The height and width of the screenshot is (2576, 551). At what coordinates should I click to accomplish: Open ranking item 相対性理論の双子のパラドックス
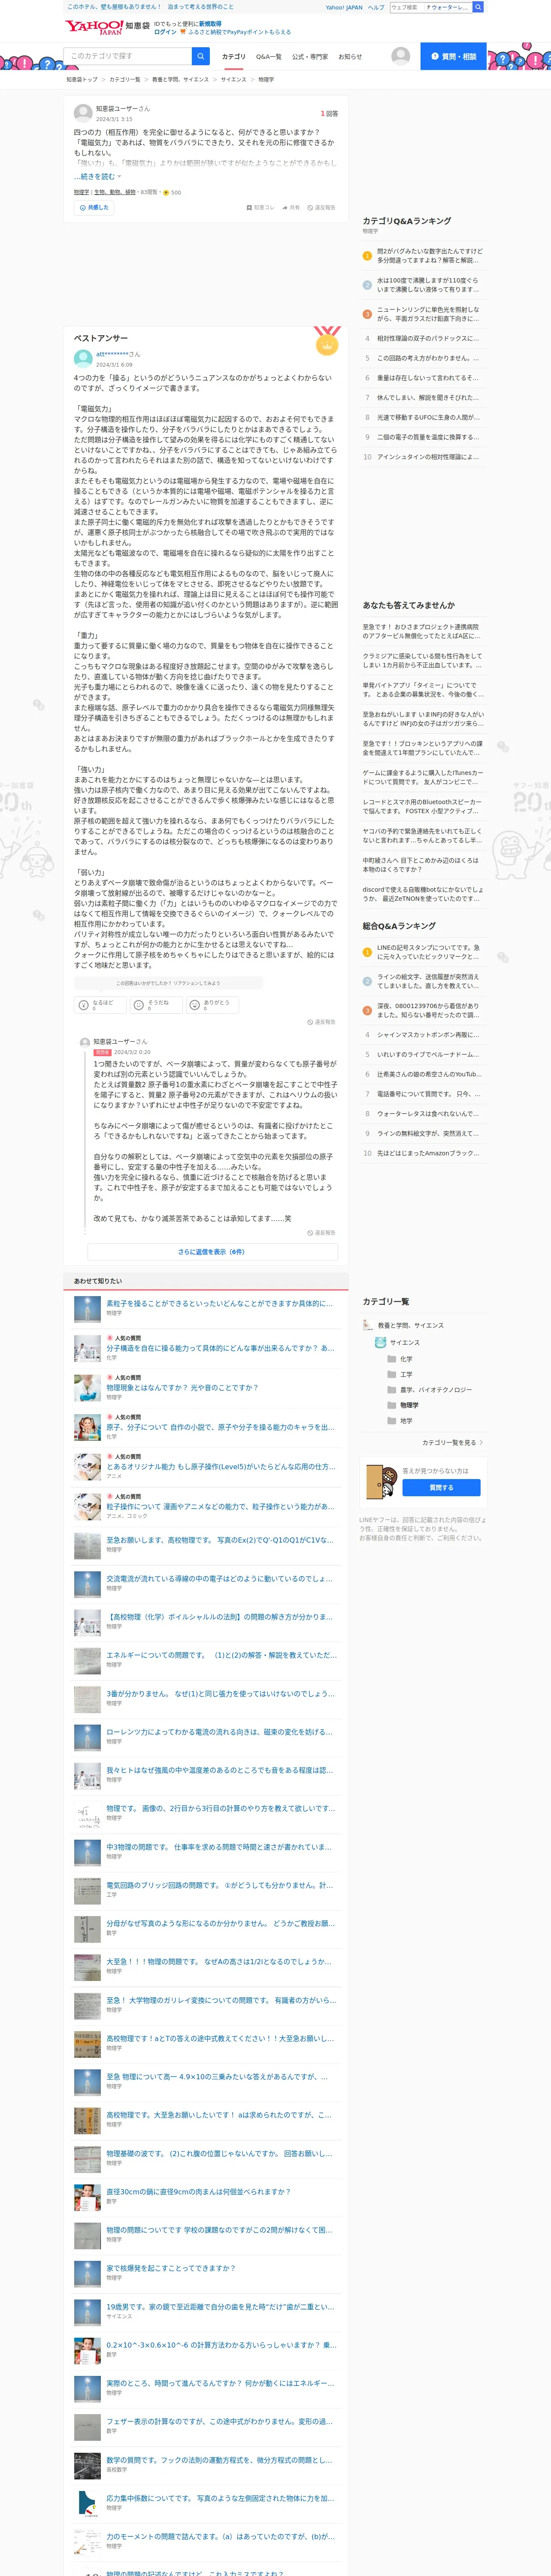click(x=428, y=338)
